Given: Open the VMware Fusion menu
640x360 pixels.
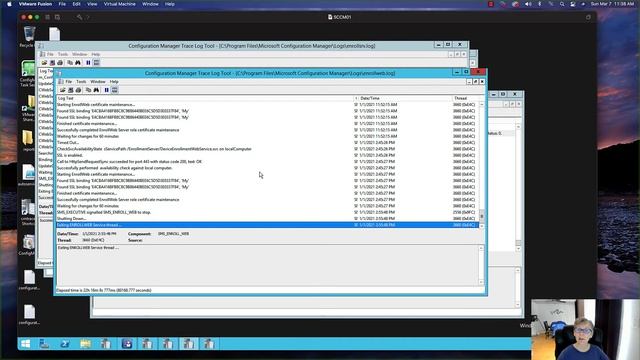Looking at the screenshot, I should (36, 4).
